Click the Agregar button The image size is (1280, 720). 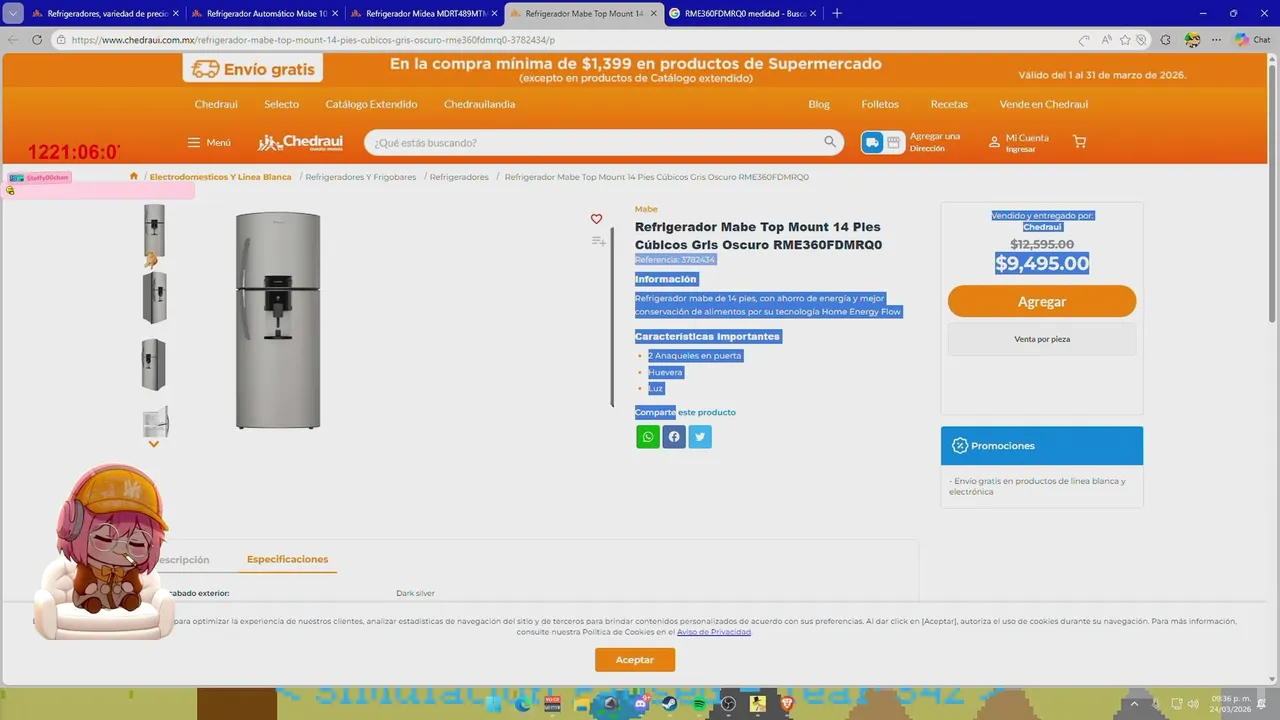coord(1042,301)
